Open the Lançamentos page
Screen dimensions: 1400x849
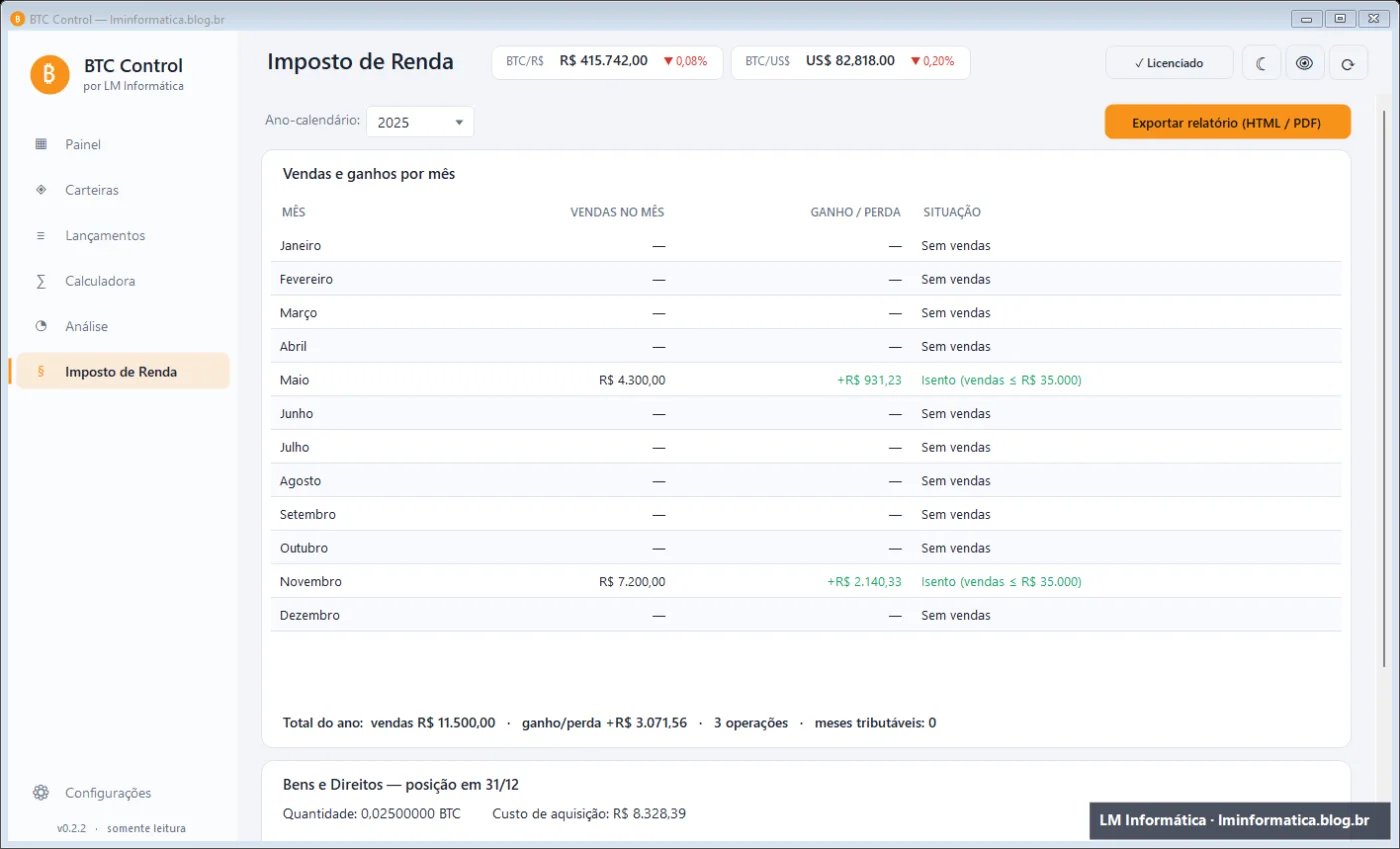[123, 236]
